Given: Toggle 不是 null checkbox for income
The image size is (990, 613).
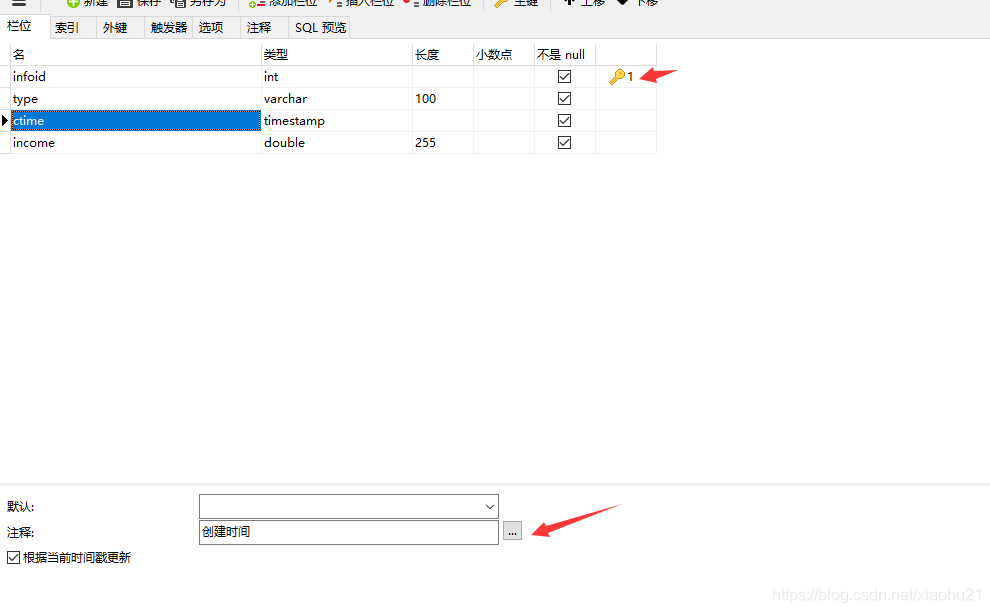Looking at the screenshot, I should [564, 143].
